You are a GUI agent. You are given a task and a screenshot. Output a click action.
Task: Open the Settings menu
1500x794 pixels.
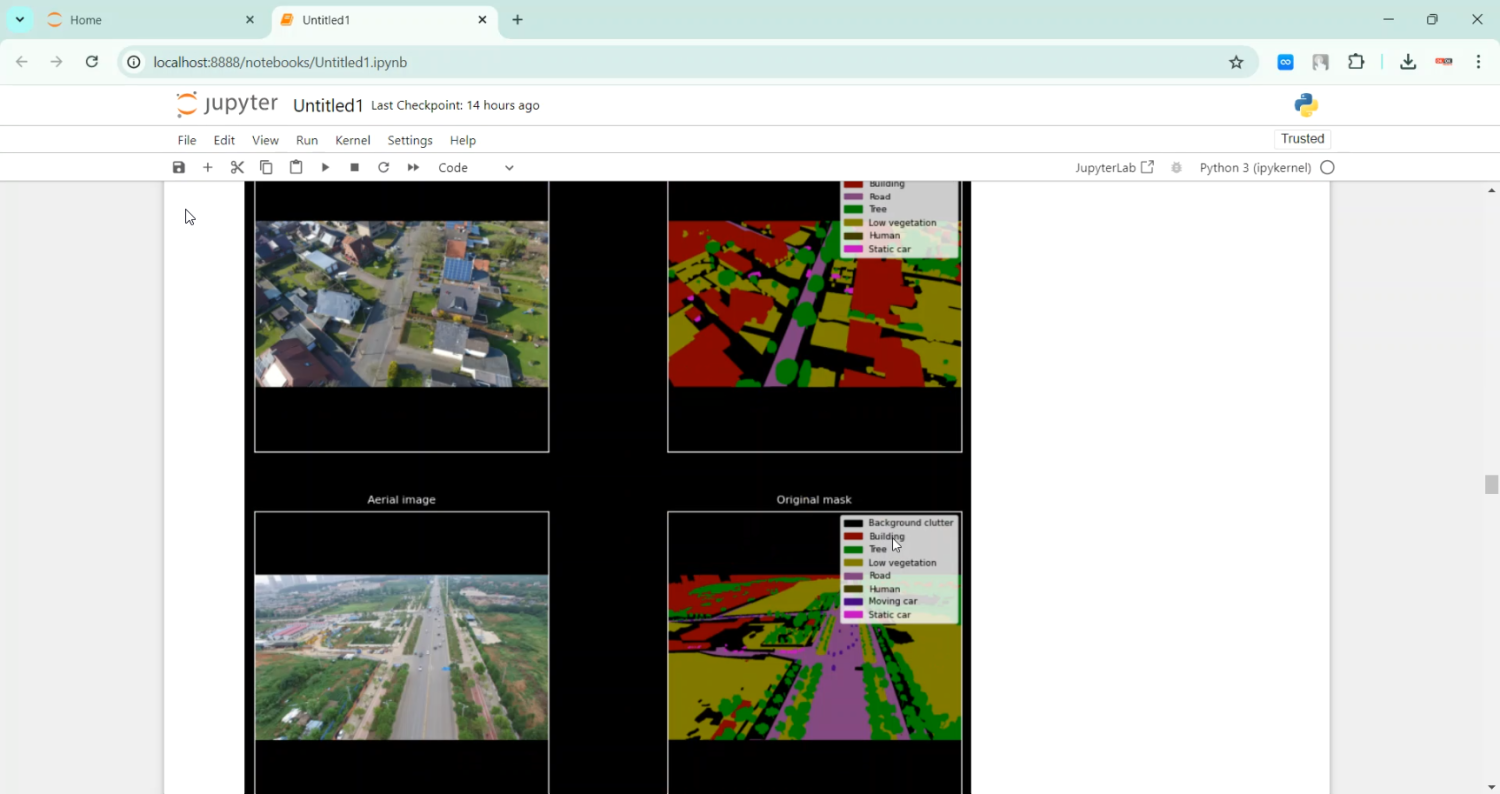coord(410,140)
